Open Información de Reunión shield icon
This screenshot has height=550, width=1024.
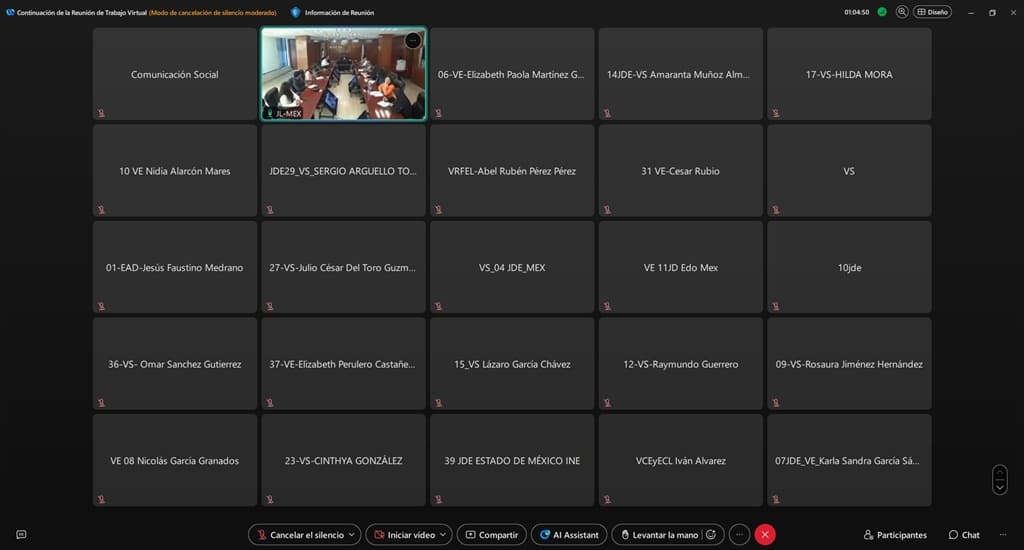[295, 12]
